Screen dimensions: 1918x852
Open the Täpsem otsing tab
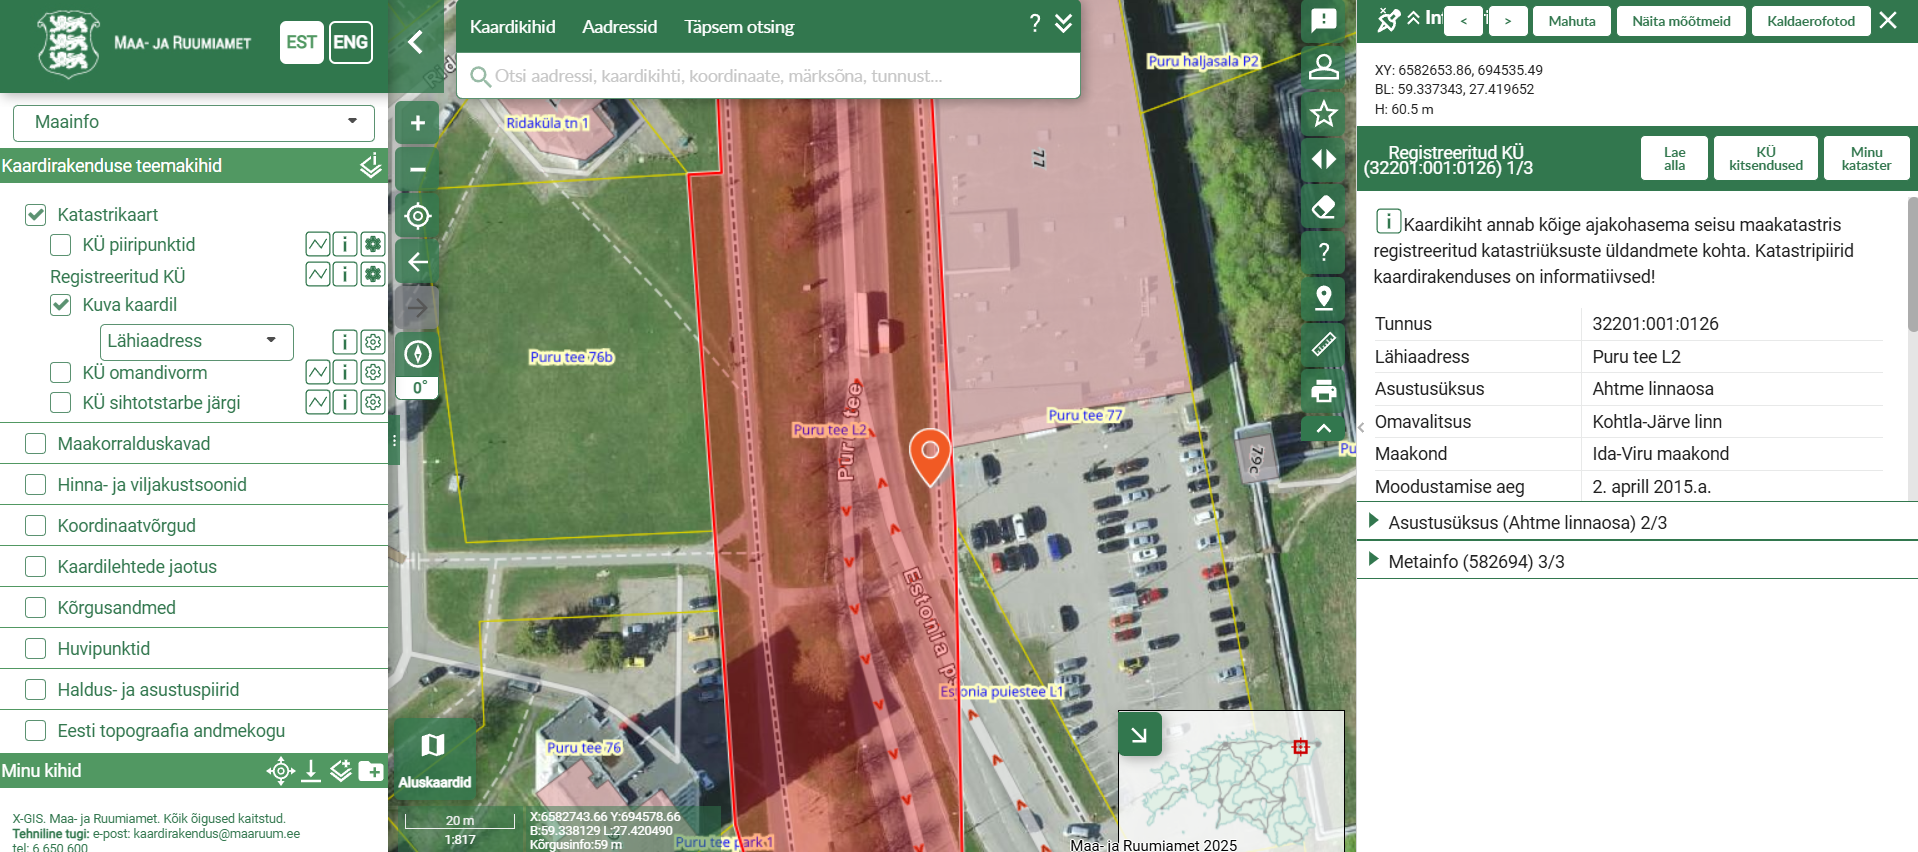click(738, 27)
